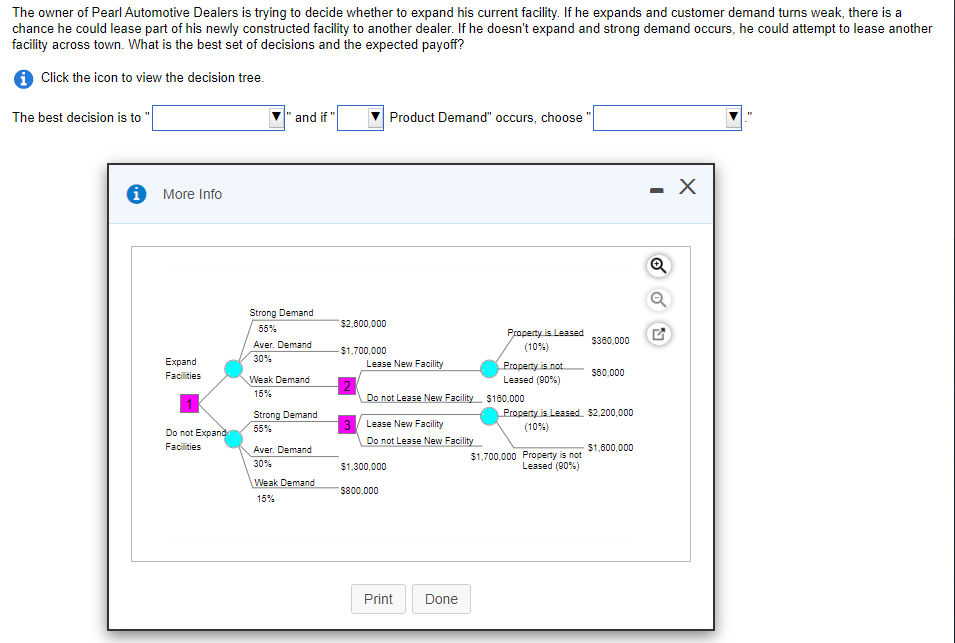Open the decision tree in a new window
The height and width of the screenshot is (643, 955).
(658, 333)
